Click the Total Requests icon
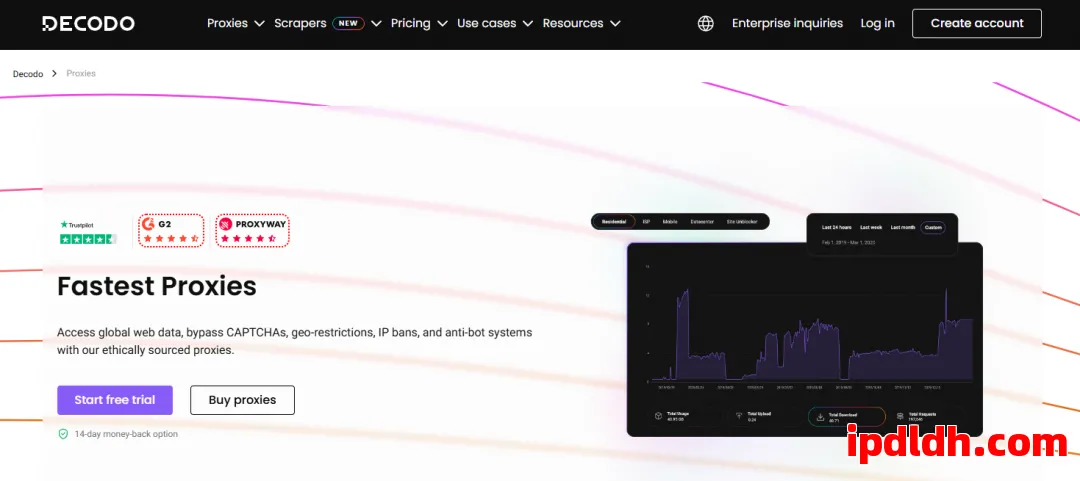The width and height of the screenshot is (1080, 481). point(900,416)
